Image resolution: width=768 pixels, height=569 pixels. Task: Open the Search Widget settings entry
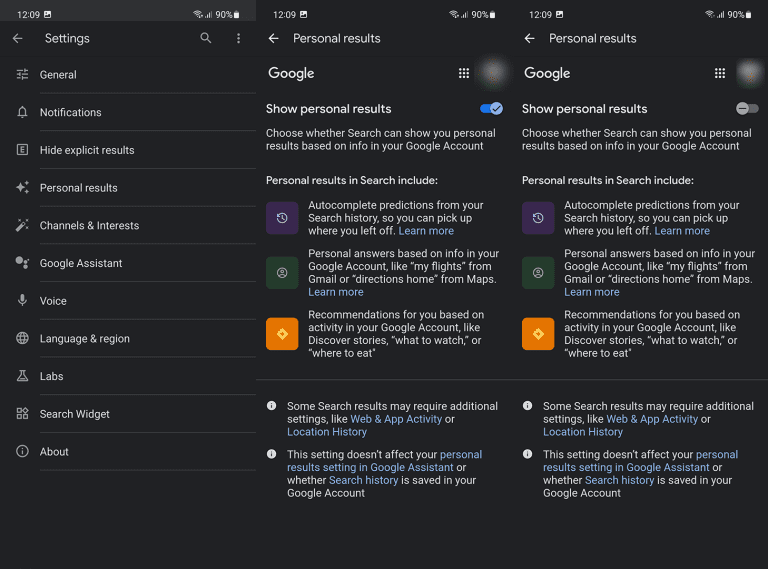(x=75, y=414)
